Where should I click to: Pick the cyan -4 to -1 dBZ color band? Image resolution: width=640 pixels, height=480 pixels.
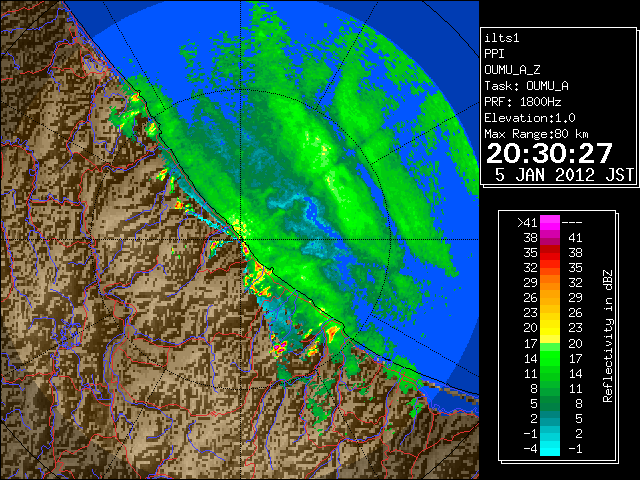click(550, 449)
